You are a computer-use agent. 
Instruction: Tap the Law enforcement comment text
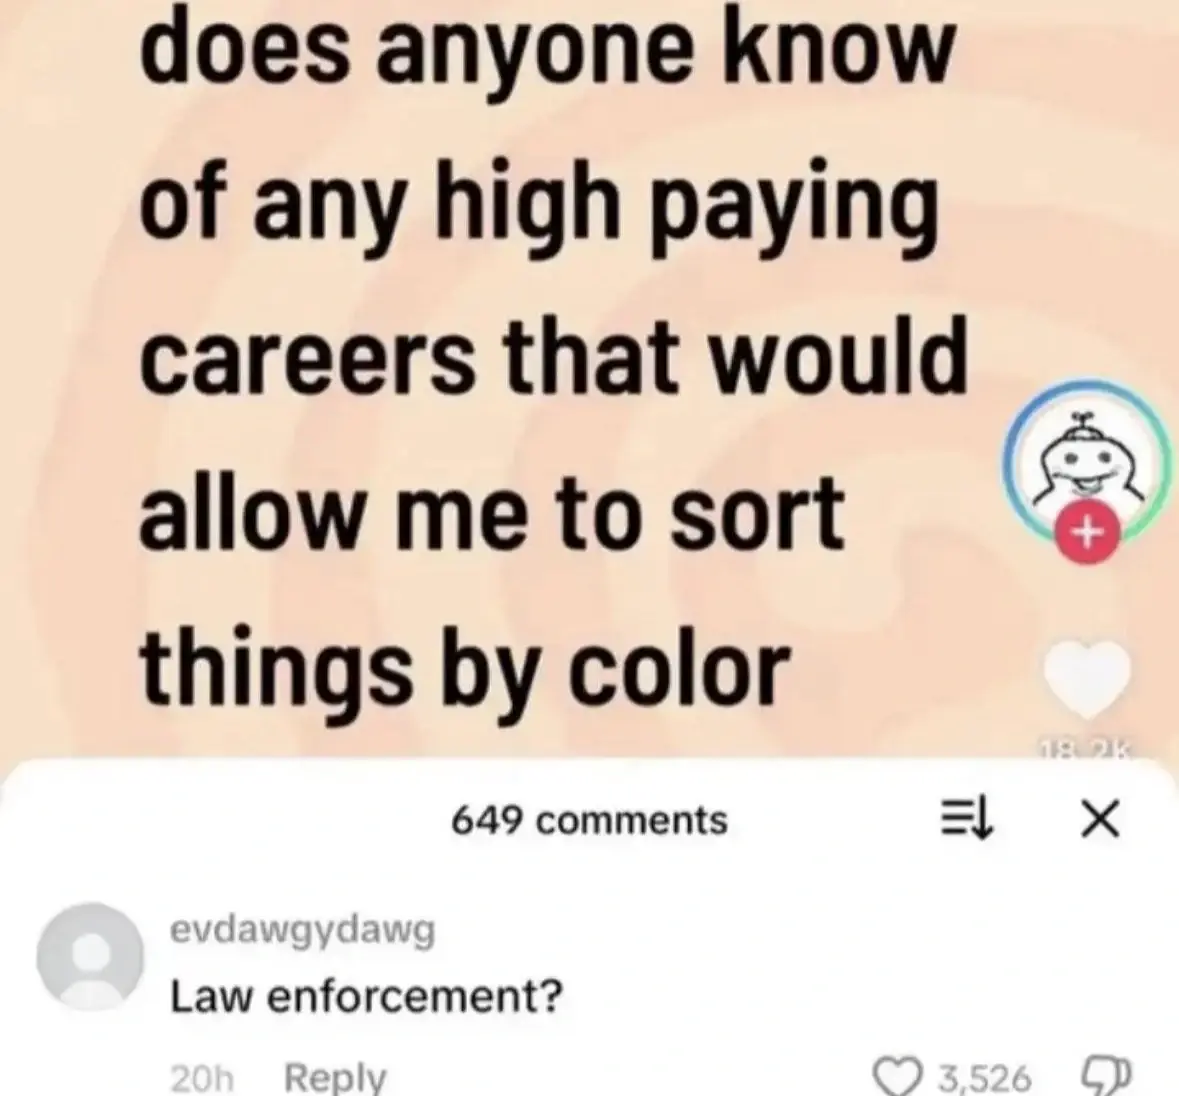(367, 998)
